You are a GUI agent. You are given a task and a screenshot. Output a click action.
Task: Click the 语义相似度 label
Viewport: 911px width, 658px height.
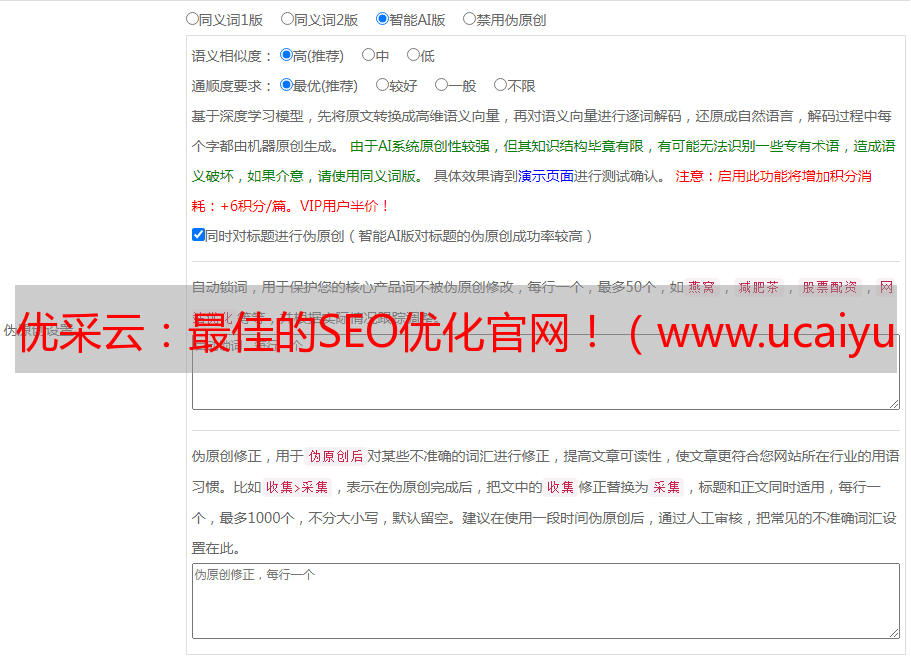[231, 56]
